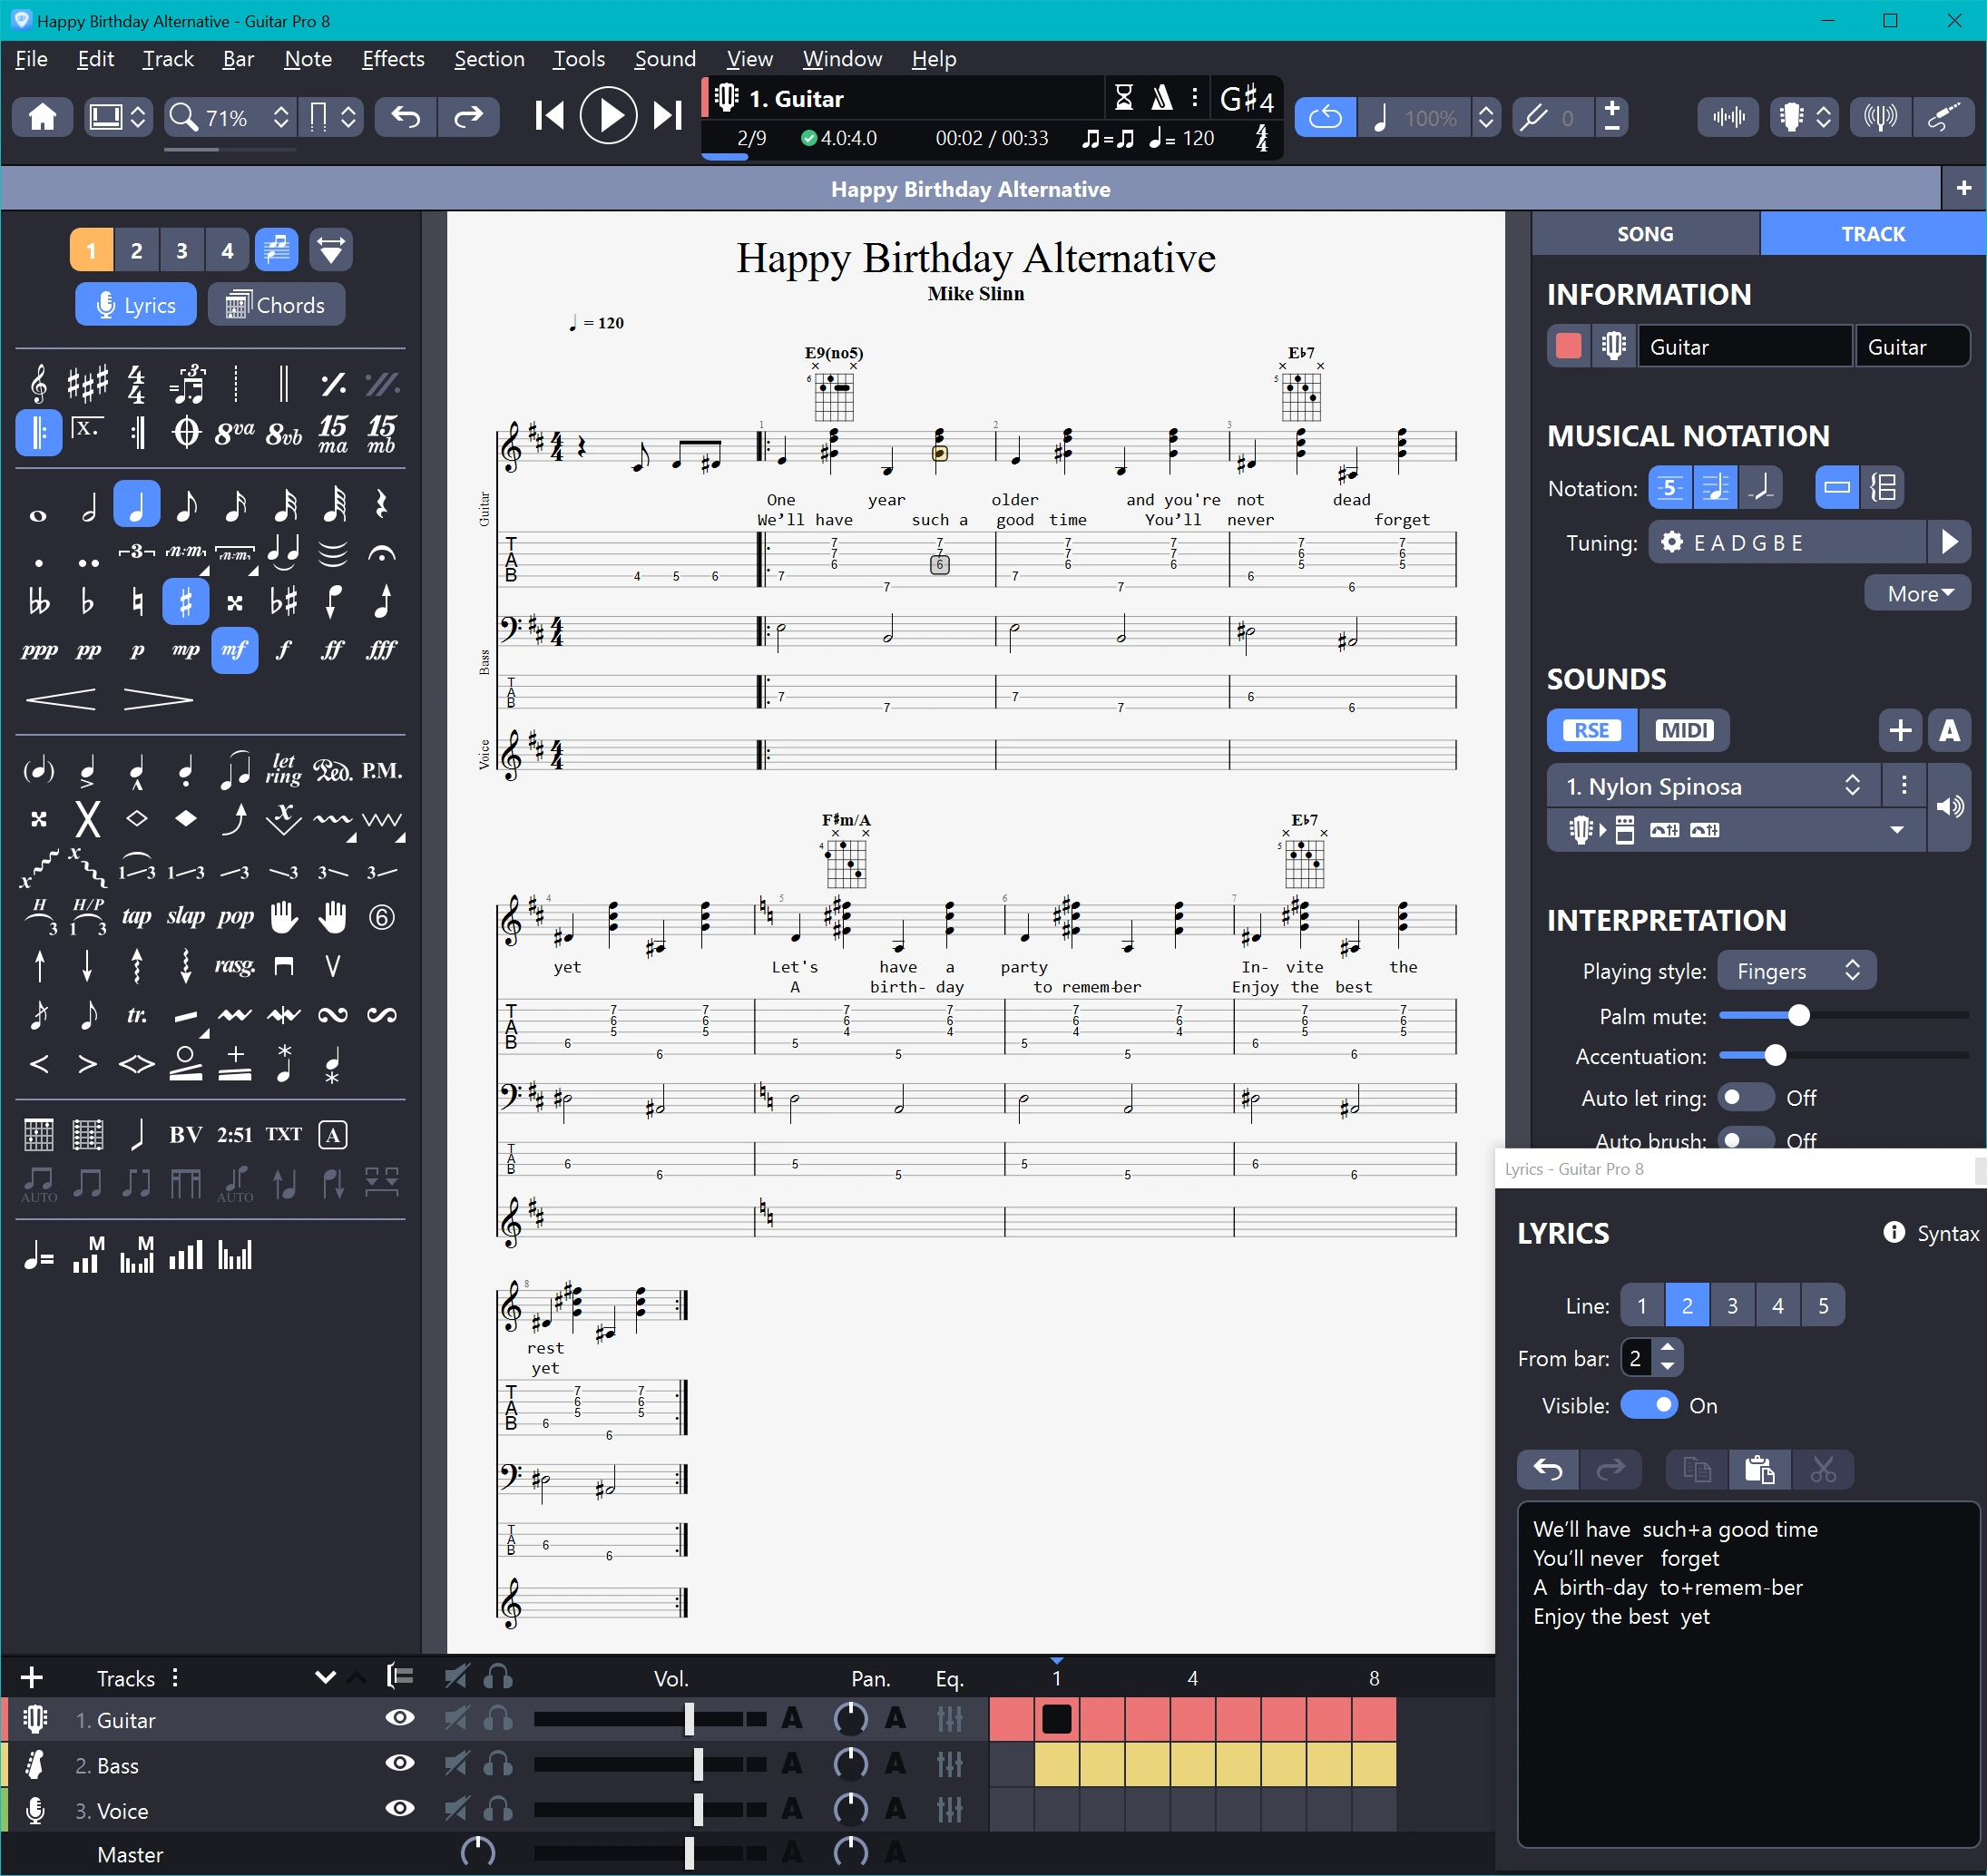Switch to the SONG tab

tap(1644, 234)
